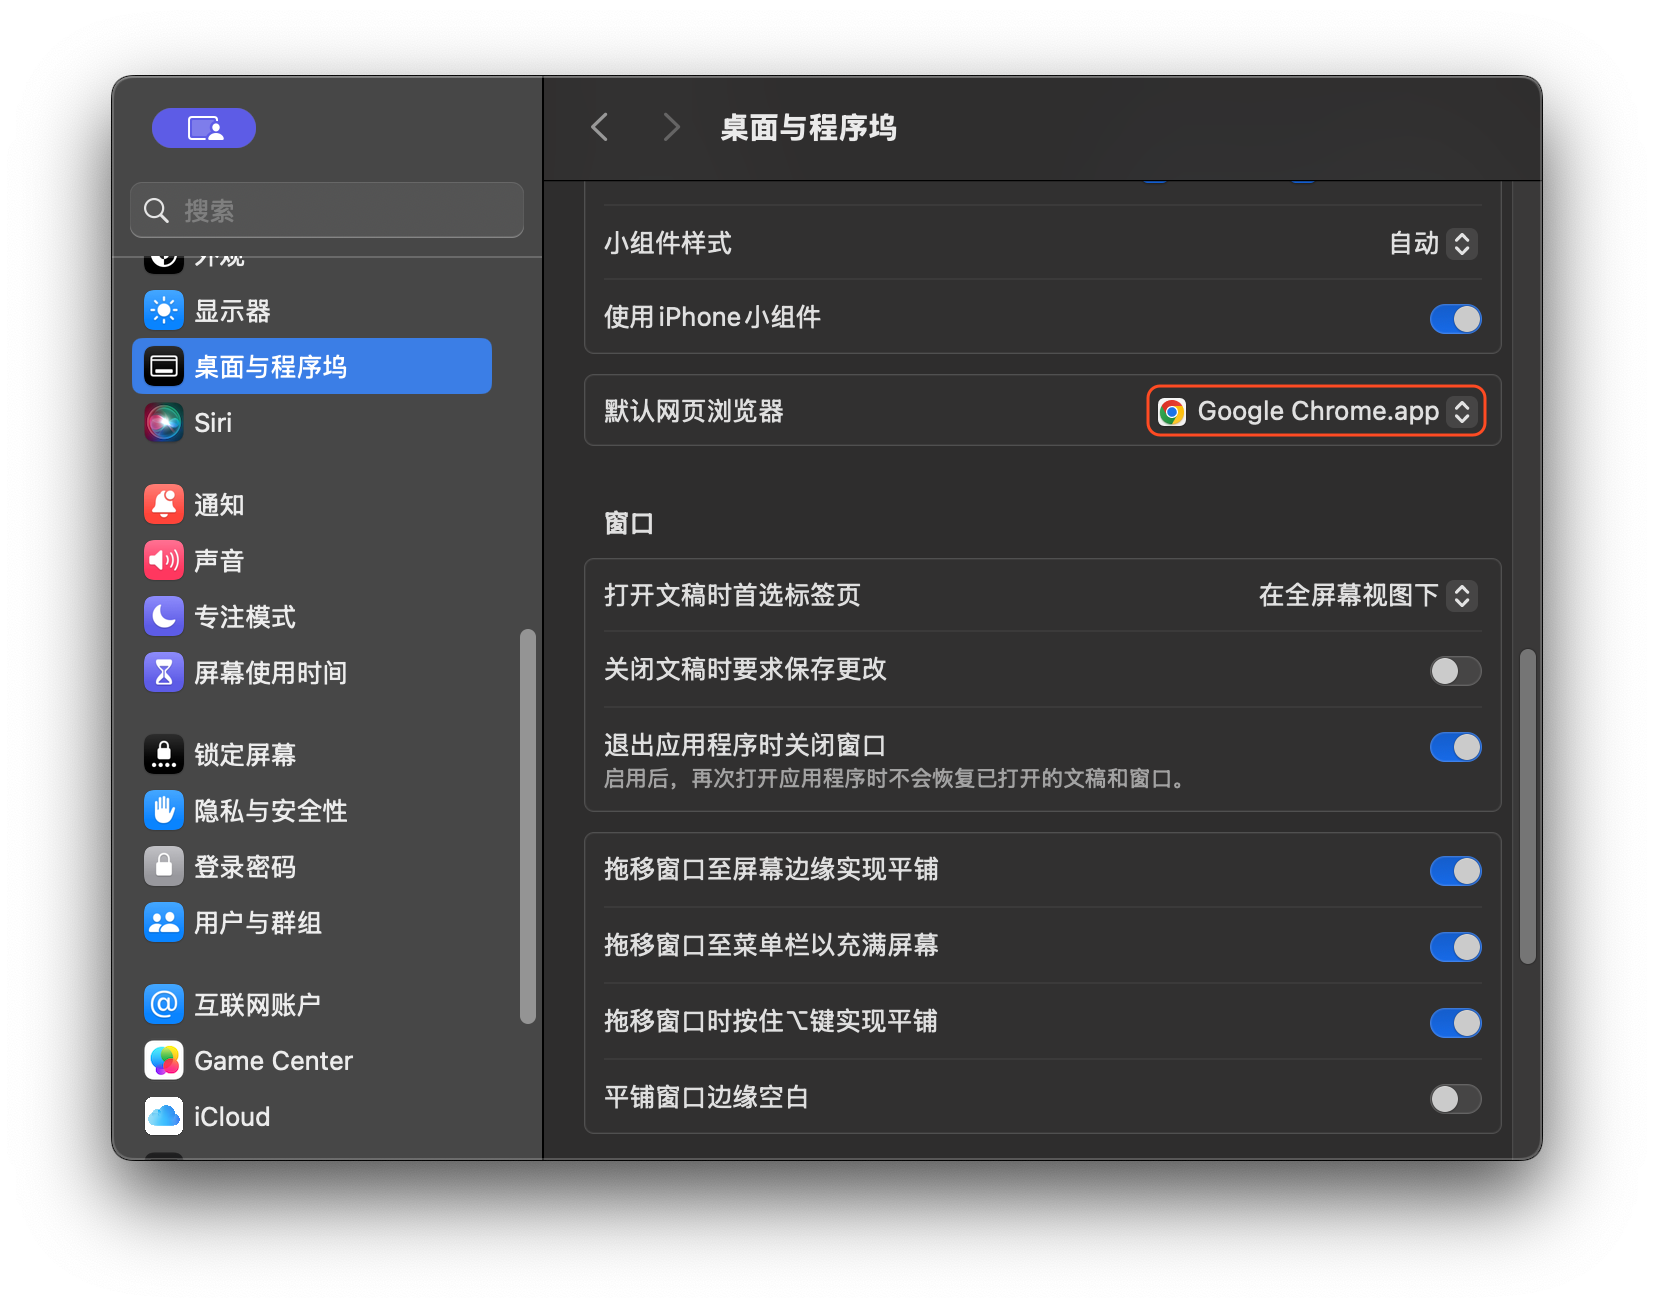The width and height of the screenshot is (1654, 1308).
Task: Click the Users & Groups icon
Action: (164, 923)
